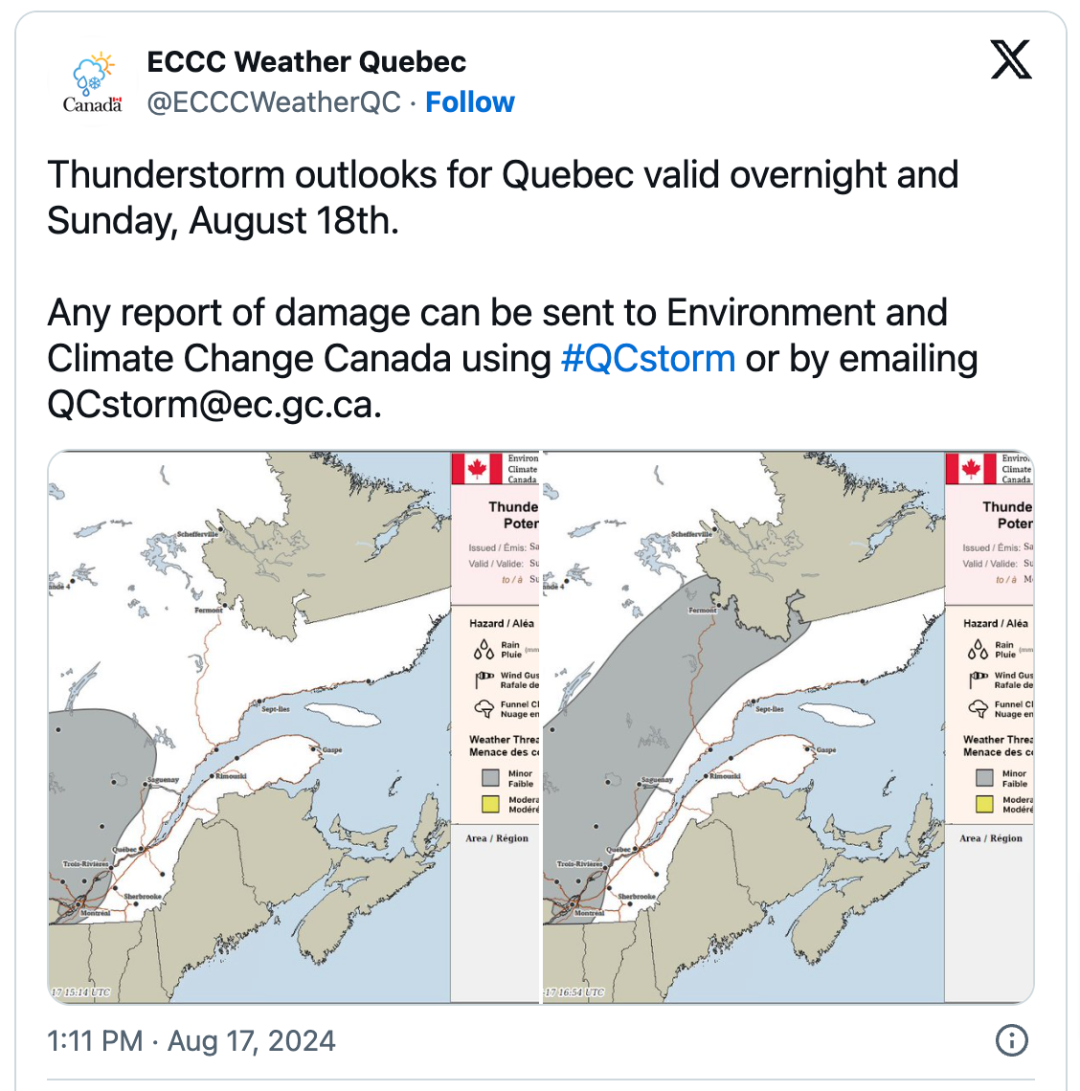Click the Rain hazard icon in right legend

(x=978, y=650)
